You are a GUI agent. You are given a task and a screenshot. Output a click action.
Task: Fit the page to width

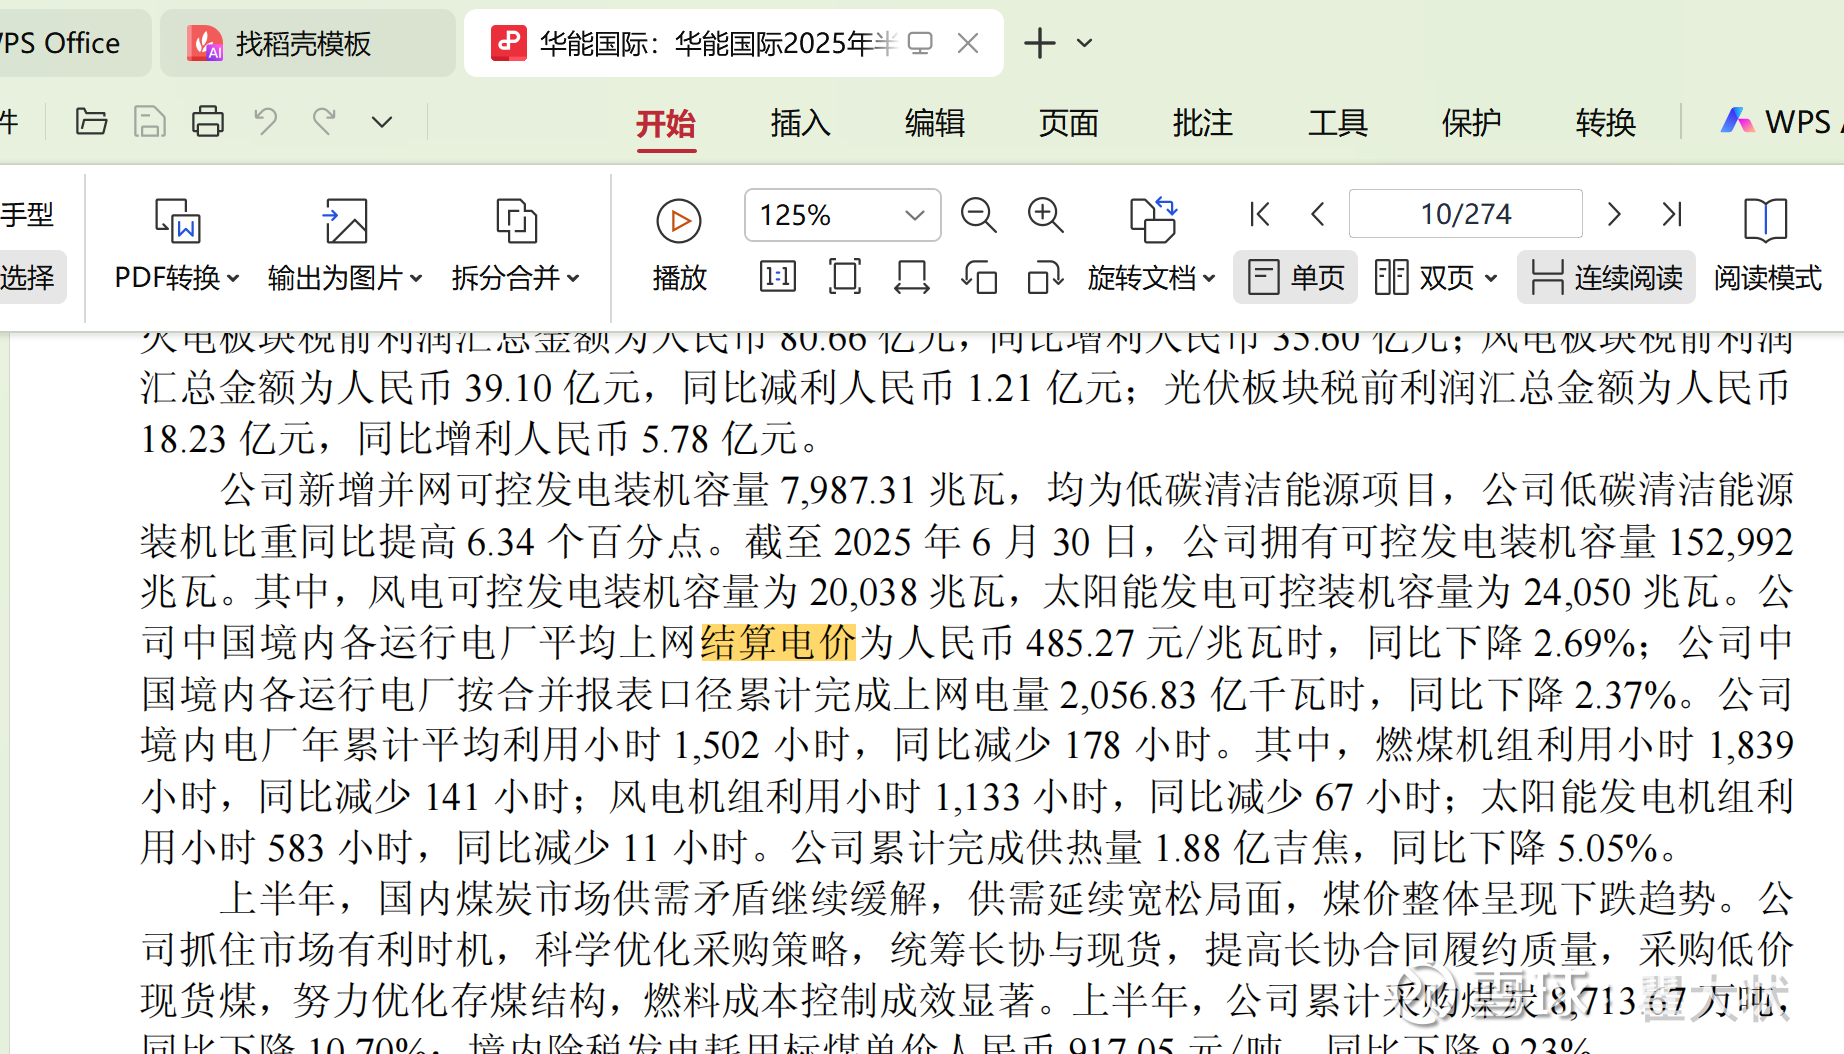coord(911,277)
